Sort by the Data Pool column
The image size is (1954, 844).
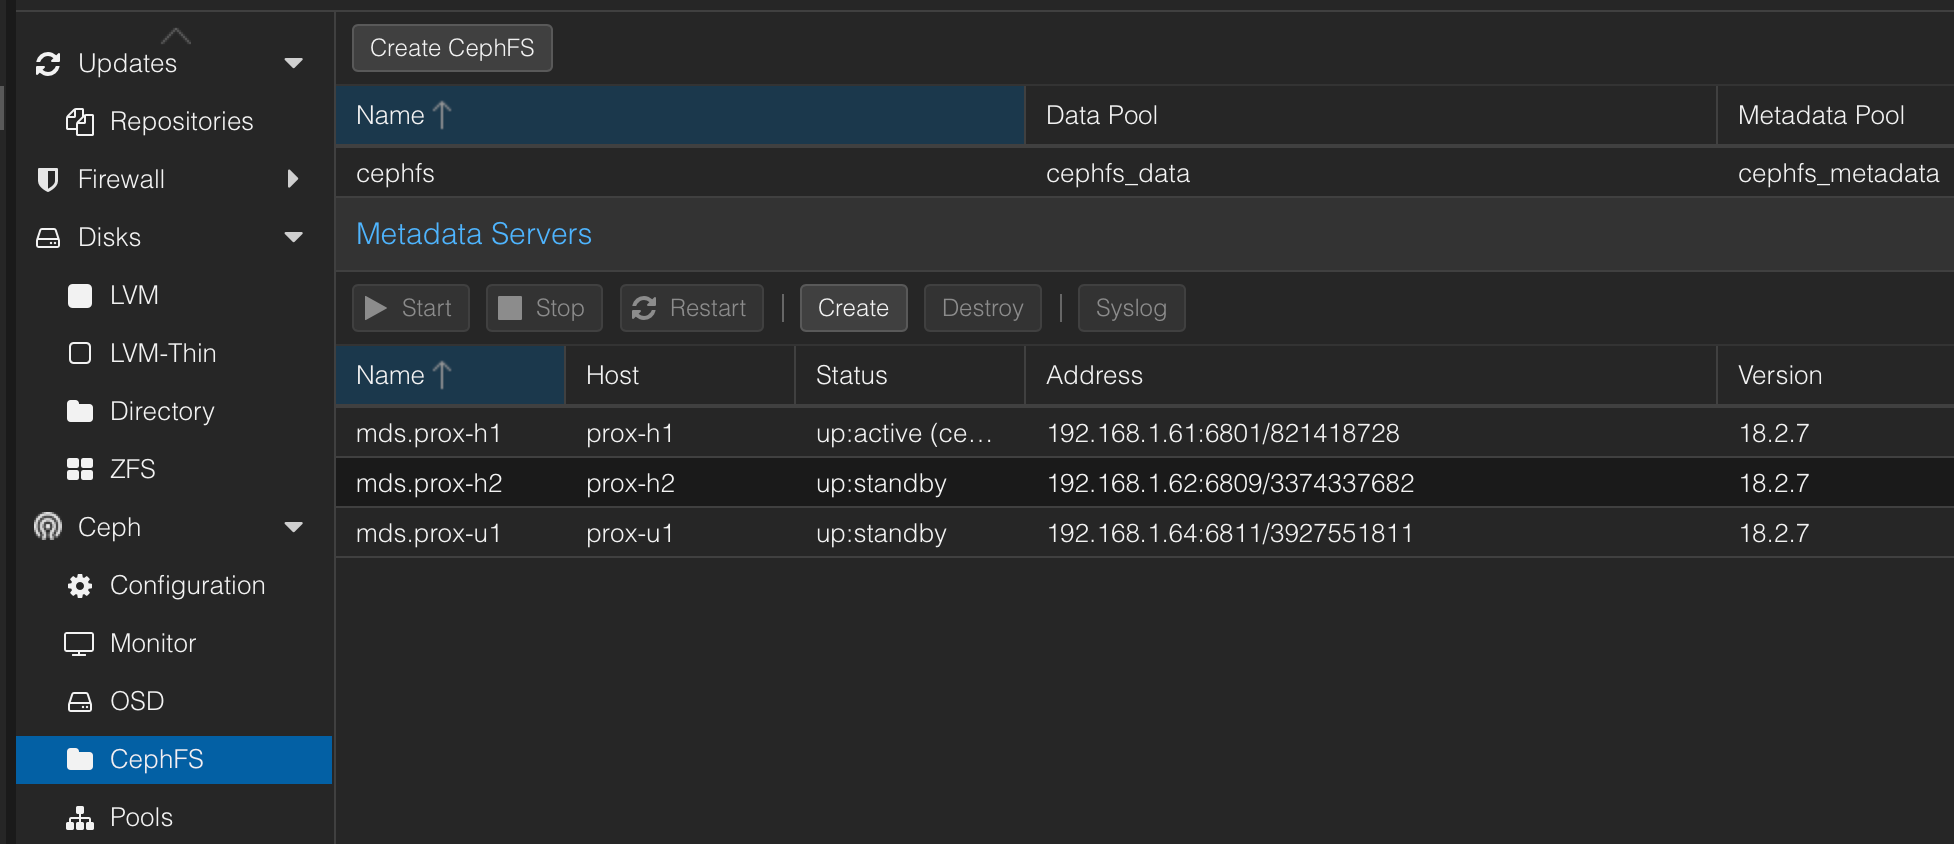pos(1371,115)
